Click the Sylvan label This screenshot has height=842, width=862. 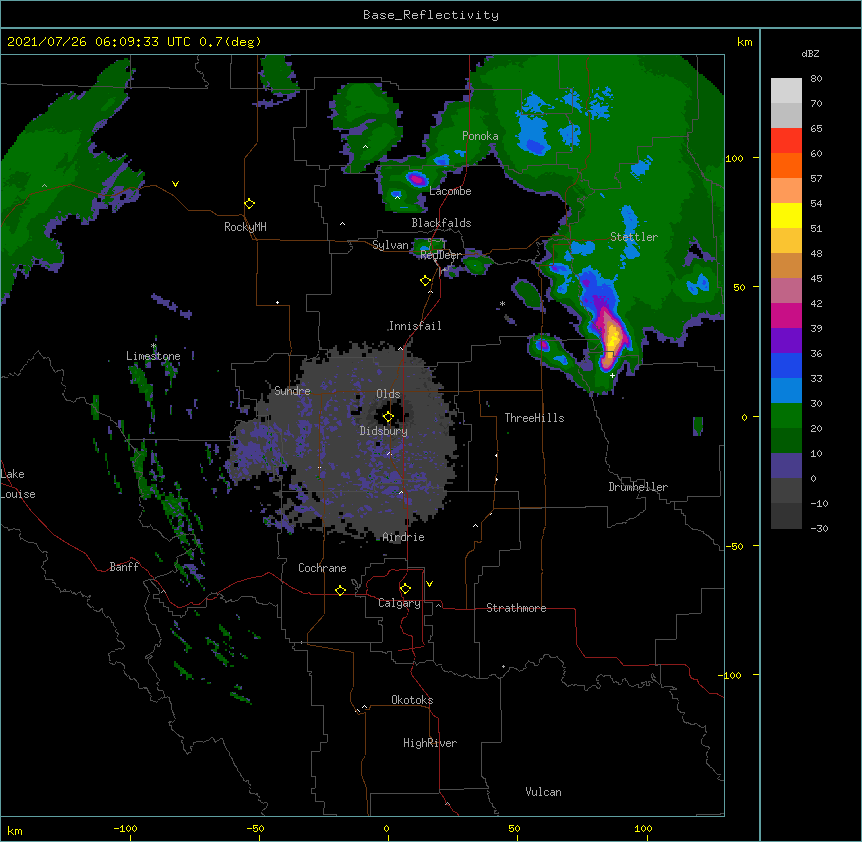tap(390, 245)
